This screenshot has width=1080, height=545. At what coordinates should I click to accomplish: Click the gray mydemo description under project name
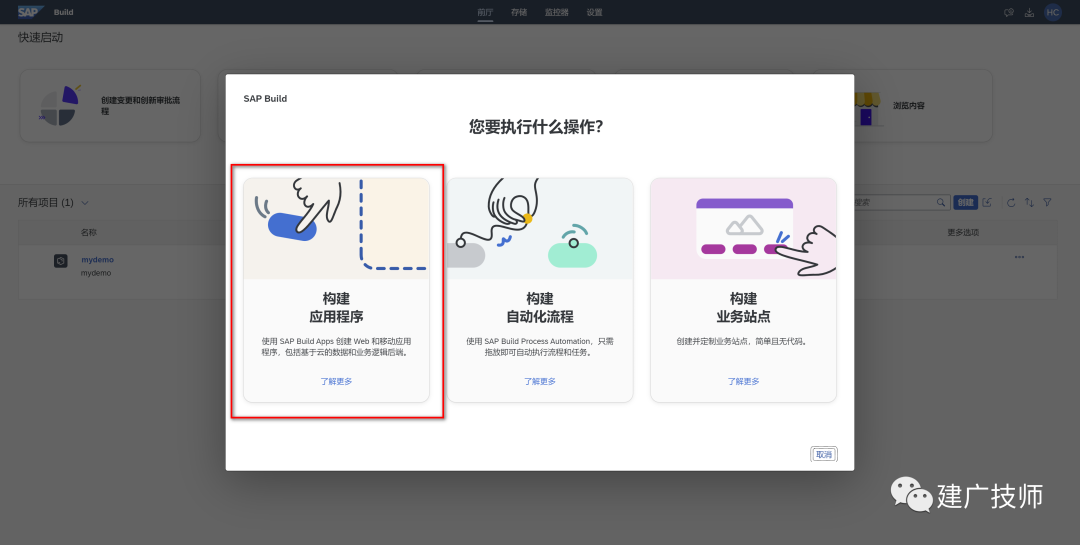96,273
